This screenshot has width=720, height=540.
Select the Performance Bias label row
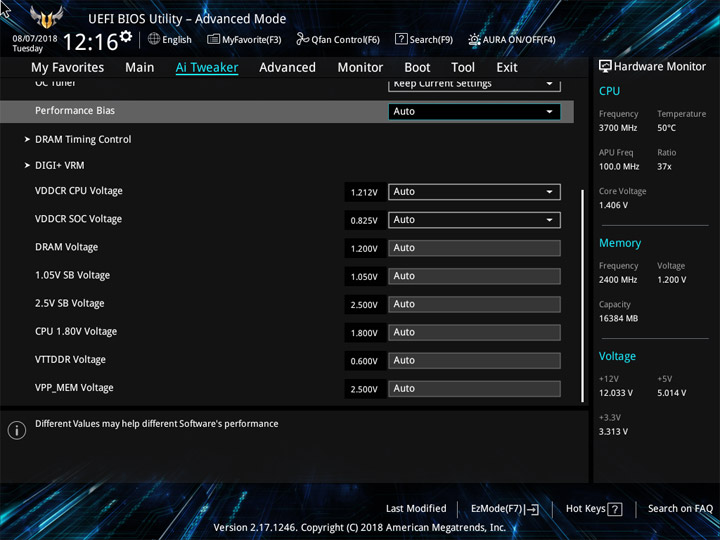coord(287,112)
